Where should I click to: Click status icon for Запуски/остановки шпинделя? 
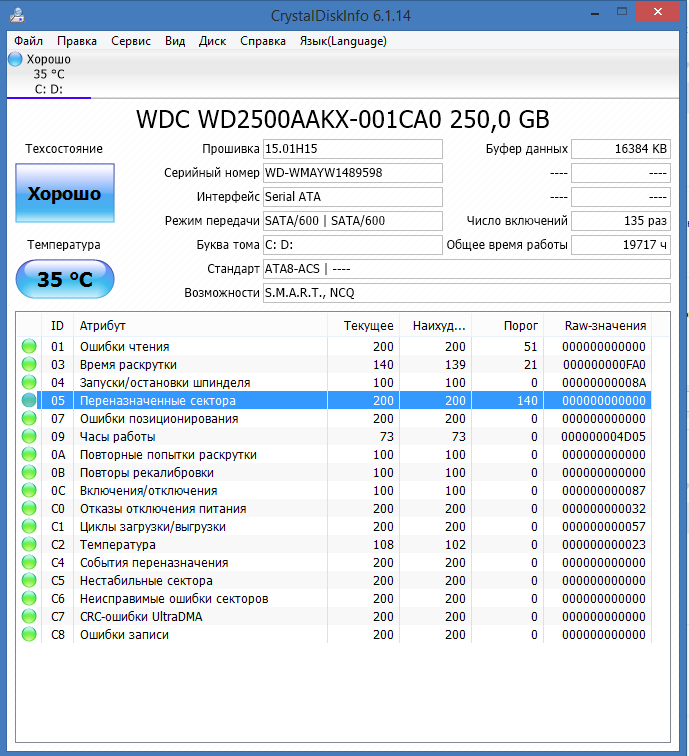(x=29, y=382)
